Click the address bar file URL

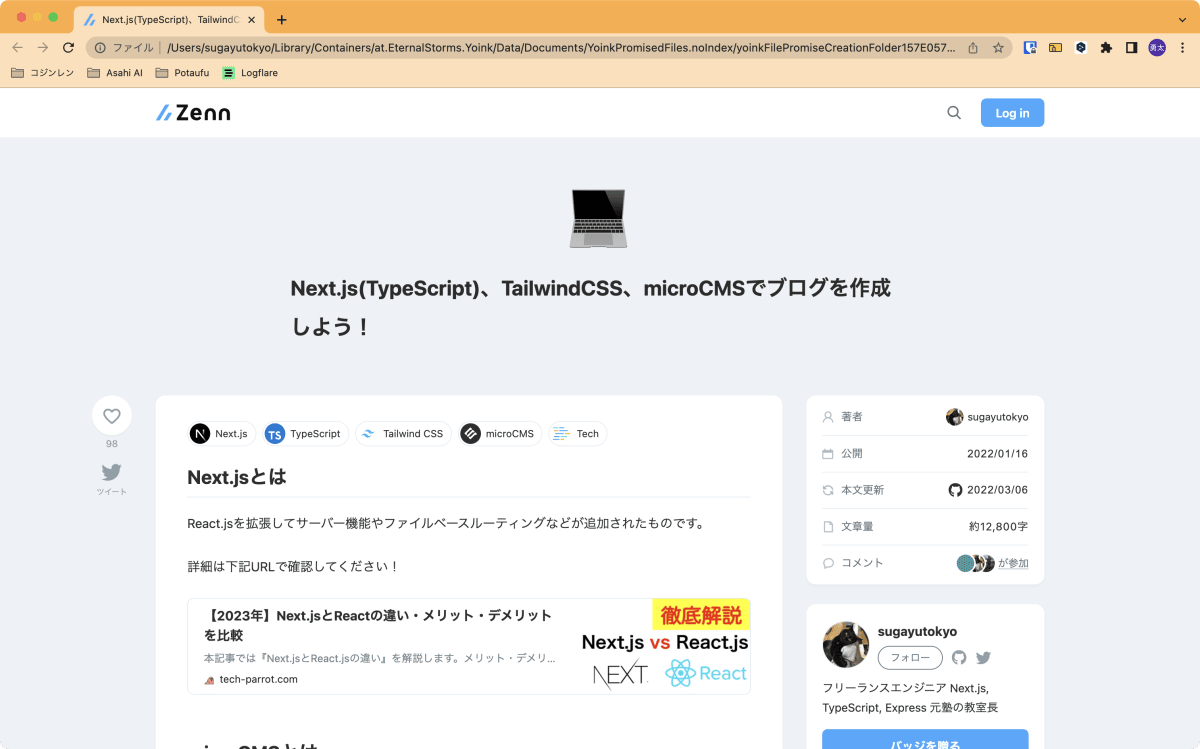(x=560, y=47)
